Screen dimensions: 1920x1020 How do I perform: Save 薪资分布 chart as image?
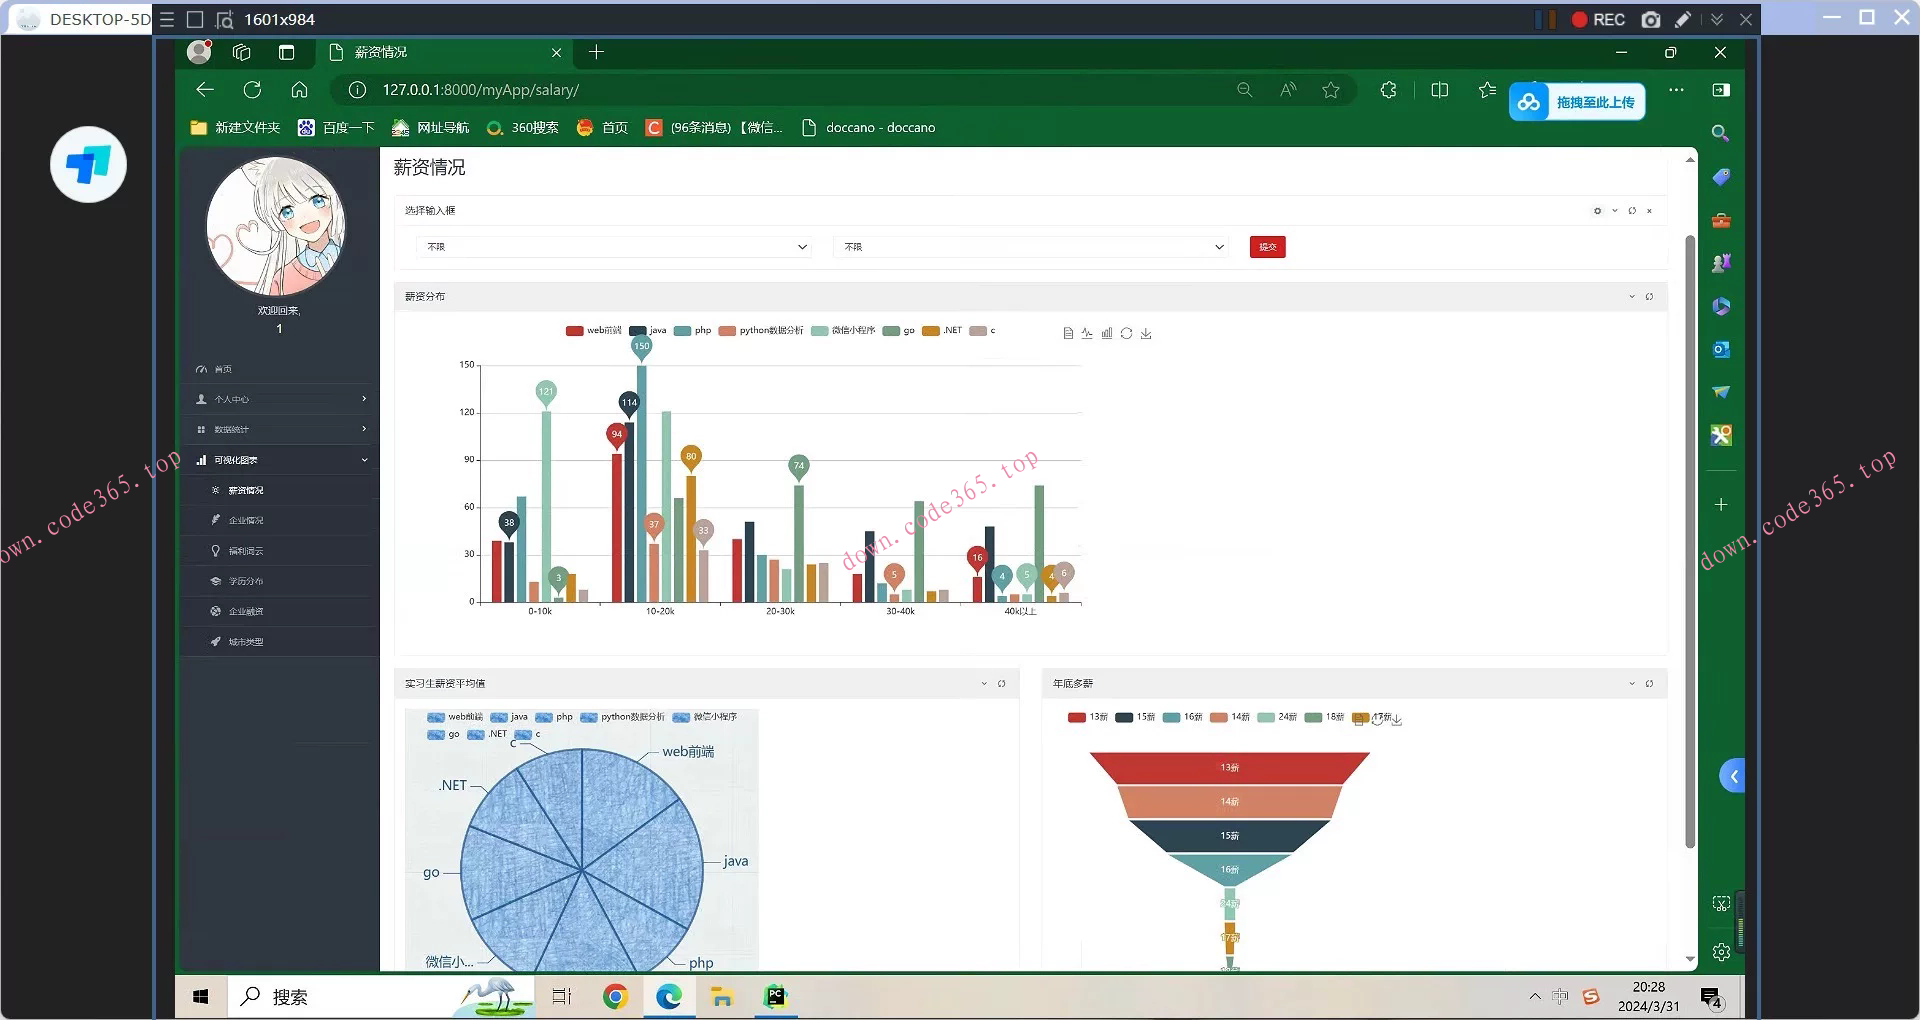coord(1146,334)
